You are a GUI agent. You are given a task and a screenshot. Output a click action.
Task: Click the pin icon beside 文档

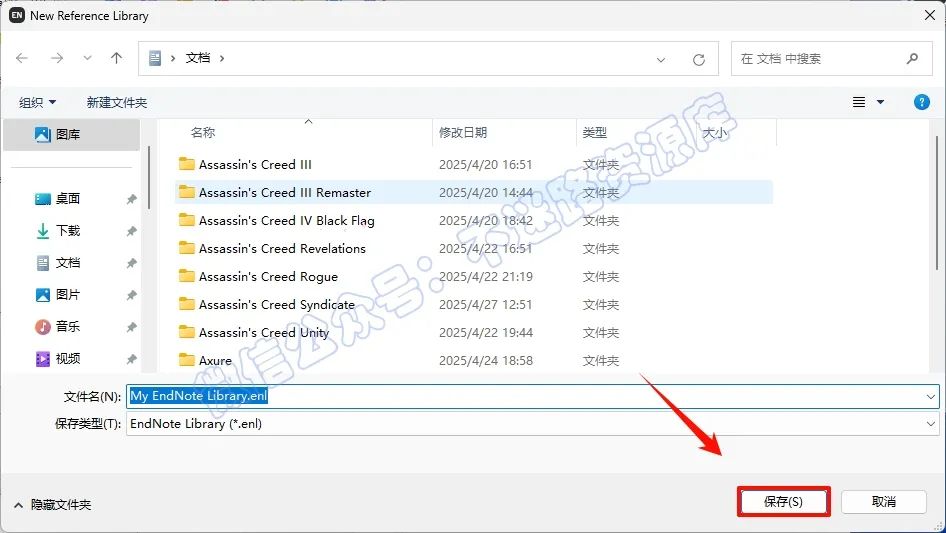click(x=131, y=263)
